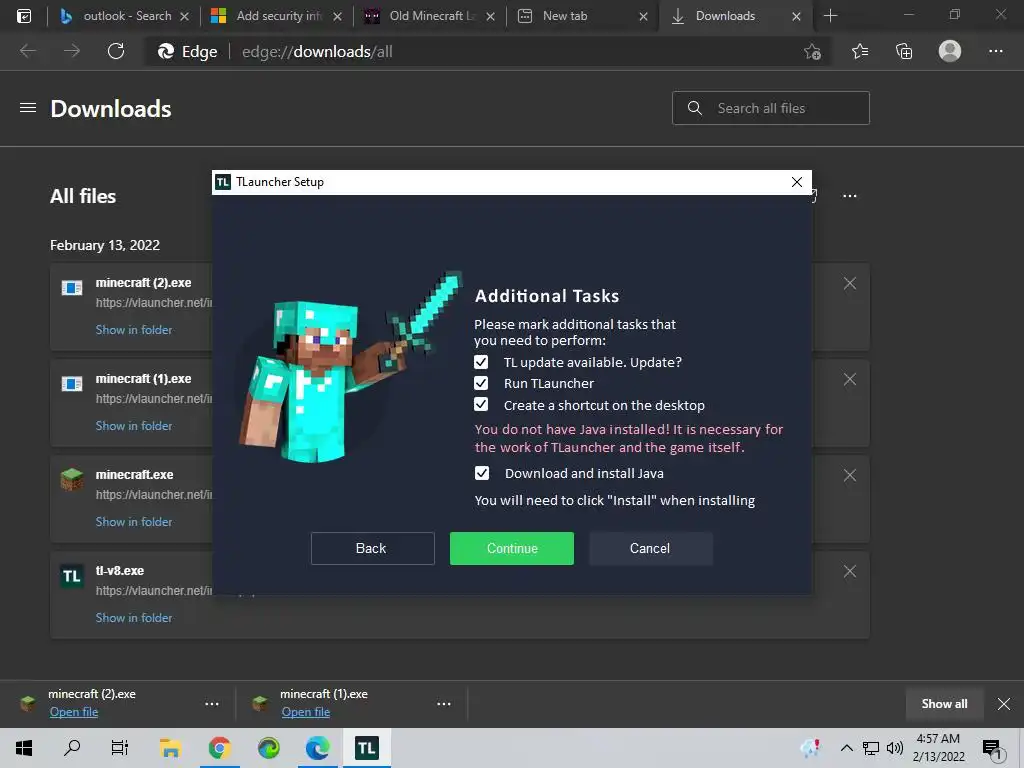This screenshot has width=1024, height=768.
Task: Remove minecraft (2).exe from list
Action: [849, 283]
